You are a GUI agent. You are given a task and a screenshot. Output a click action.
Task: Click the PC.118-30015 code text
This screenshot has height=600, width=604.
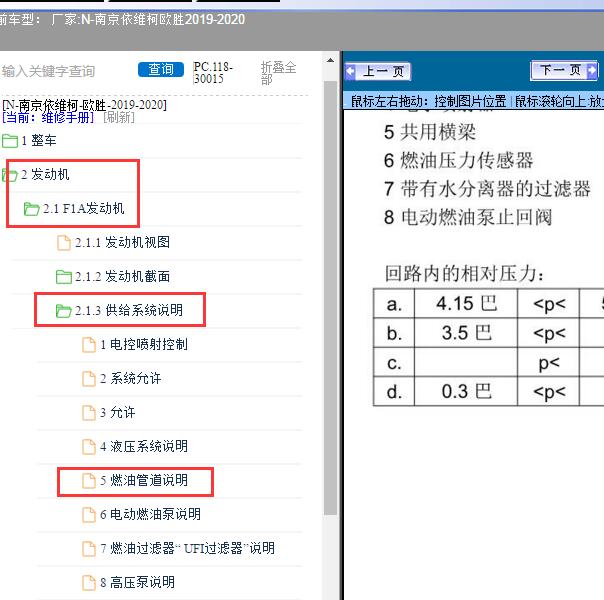coord(213,73)
